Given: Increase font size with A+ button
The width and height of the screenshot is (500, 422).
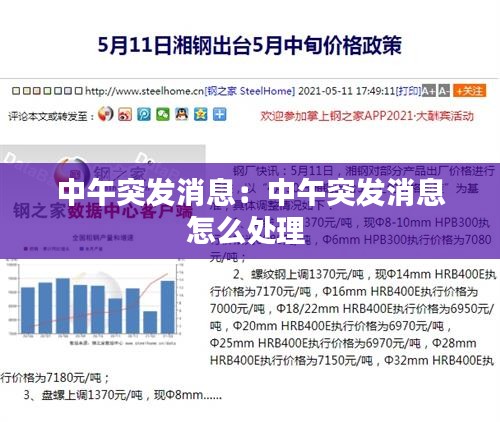Looking at the screenshot, I should tap(429, 90).
